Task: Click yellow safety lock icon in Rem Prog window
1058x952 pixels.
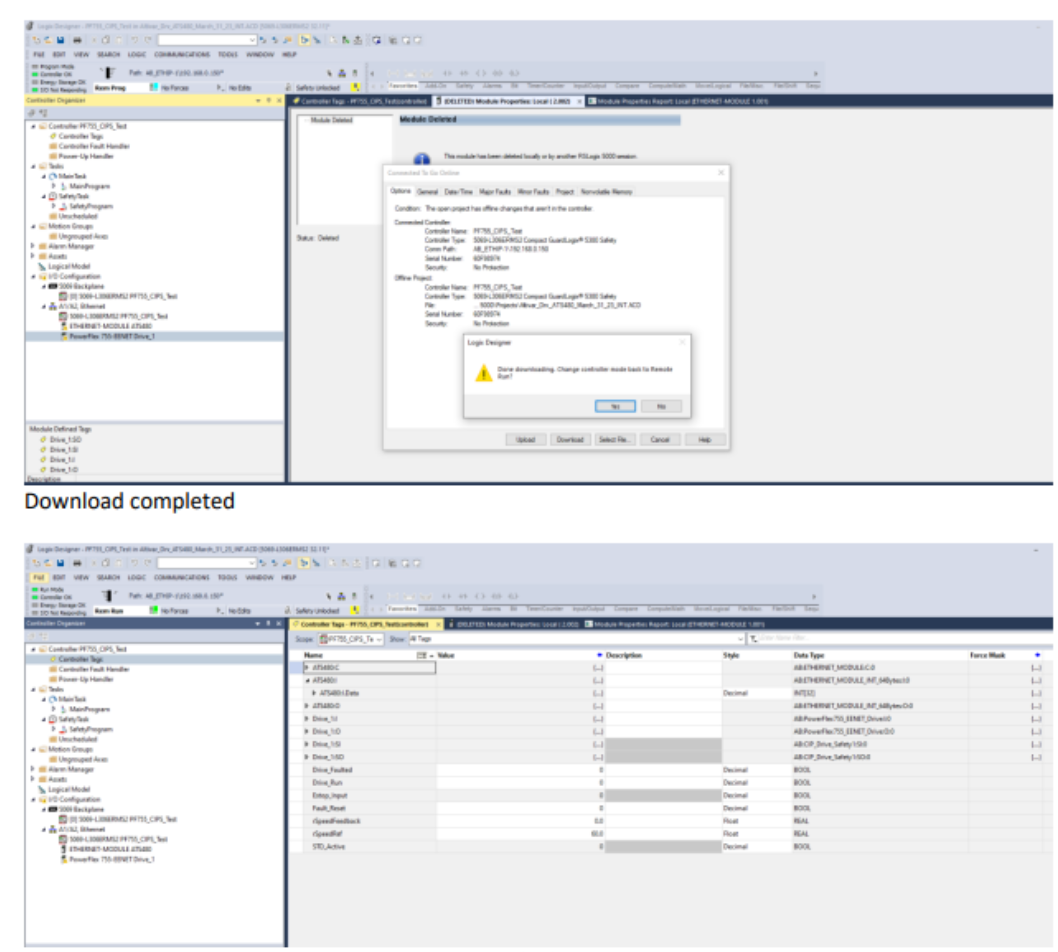Action: tap(355, 87)
